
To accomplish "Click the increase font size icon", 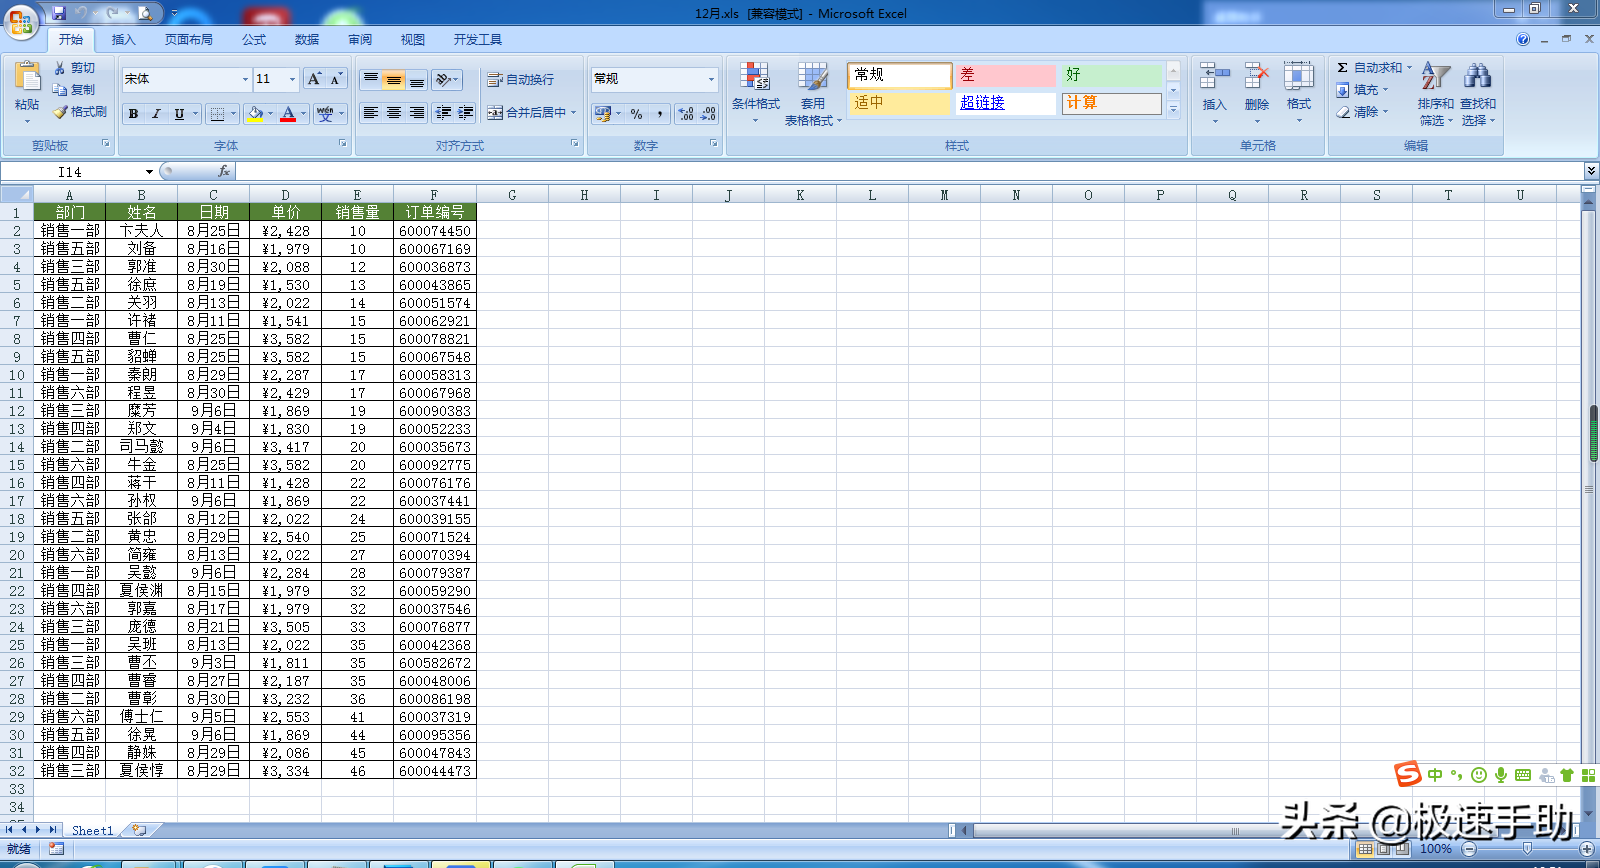I will (x=314, y=79).
